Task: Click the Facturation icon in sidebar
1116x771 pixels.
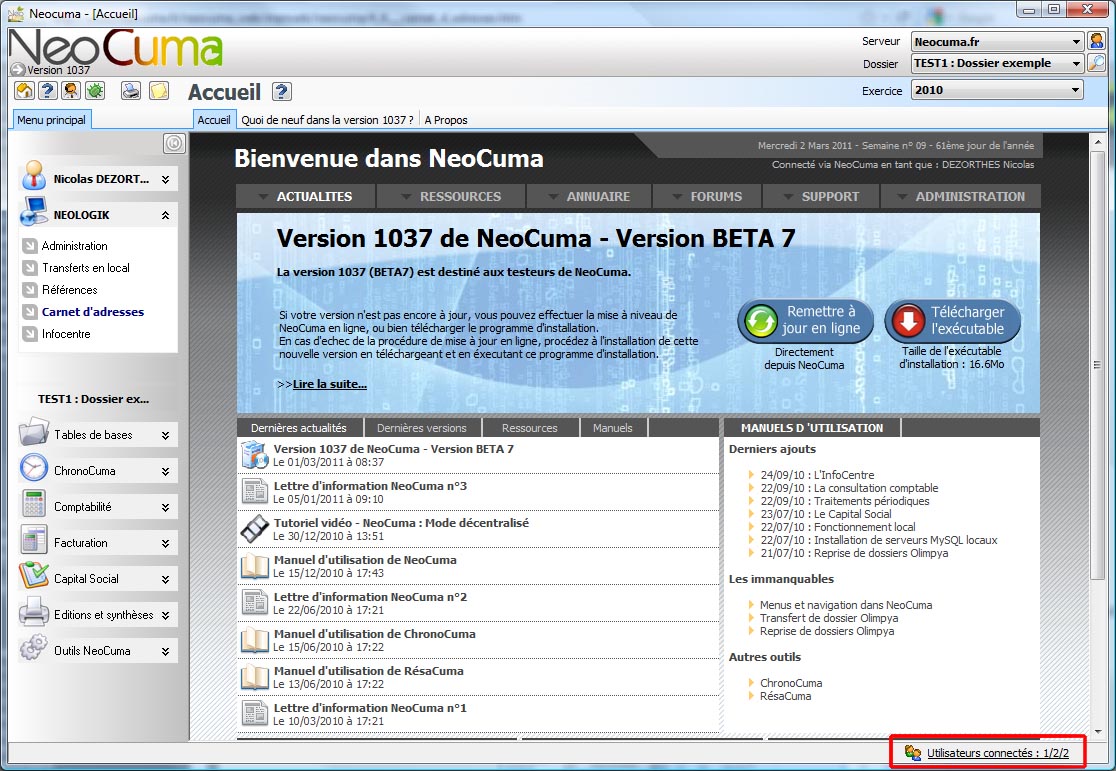Action: (33, 541)
